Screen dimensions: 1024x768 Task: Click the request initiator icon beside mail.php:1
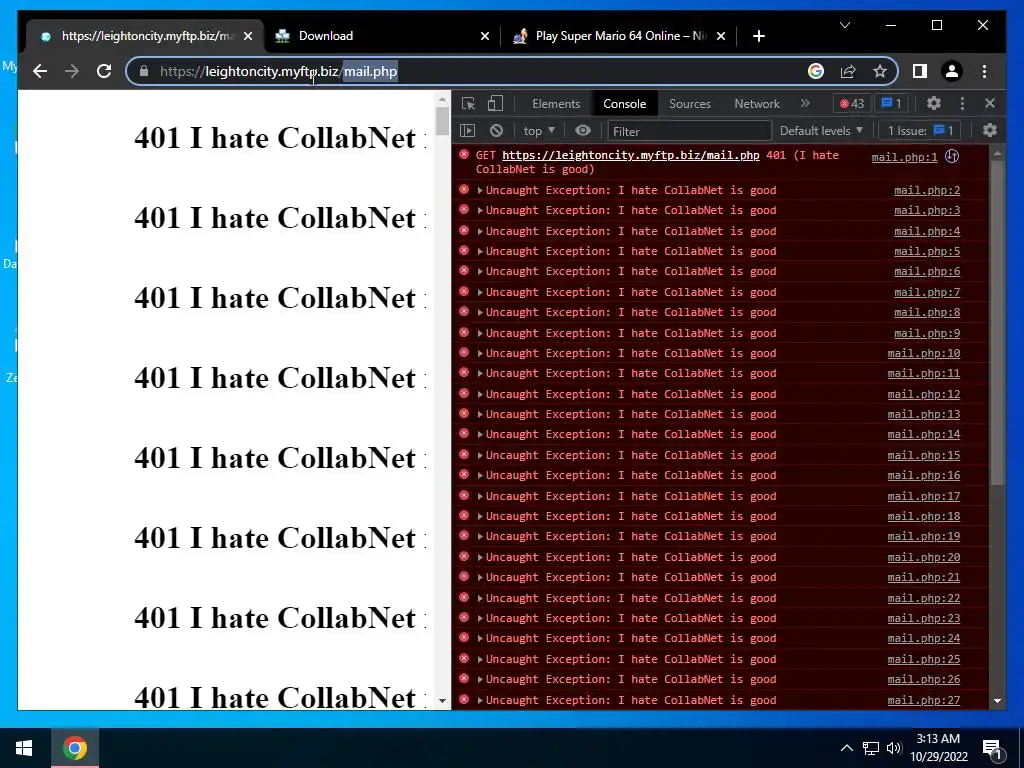point(952,156)
